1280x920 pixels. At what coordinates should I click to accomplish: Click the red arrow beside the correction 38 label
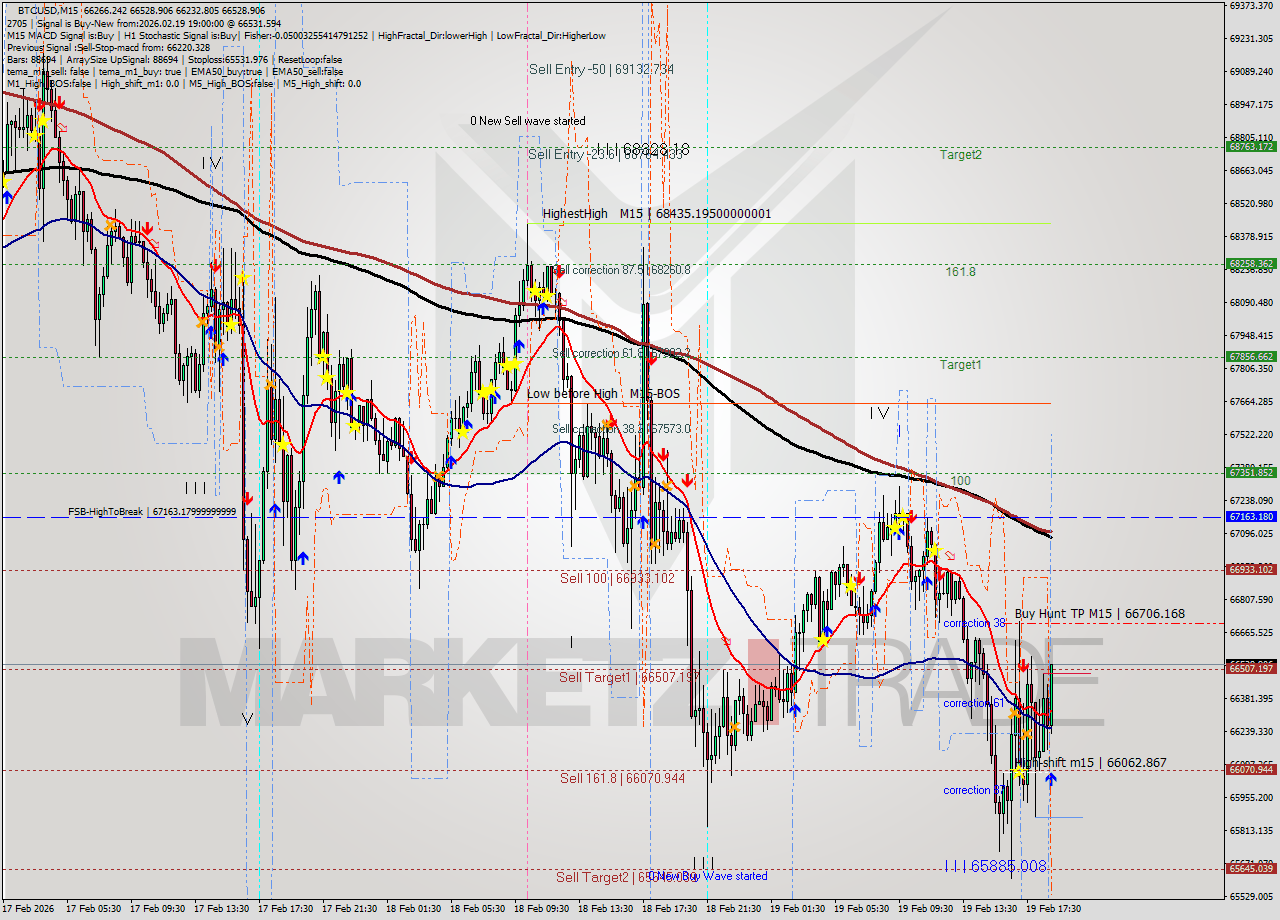[x=1023, y=666]
